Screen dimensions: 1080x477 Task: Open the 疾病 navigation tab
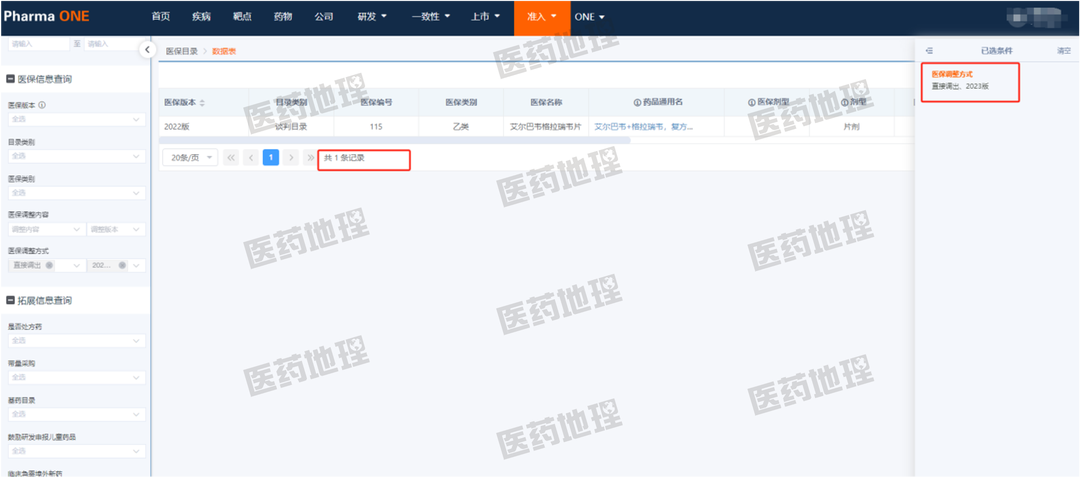click(201, 17)
